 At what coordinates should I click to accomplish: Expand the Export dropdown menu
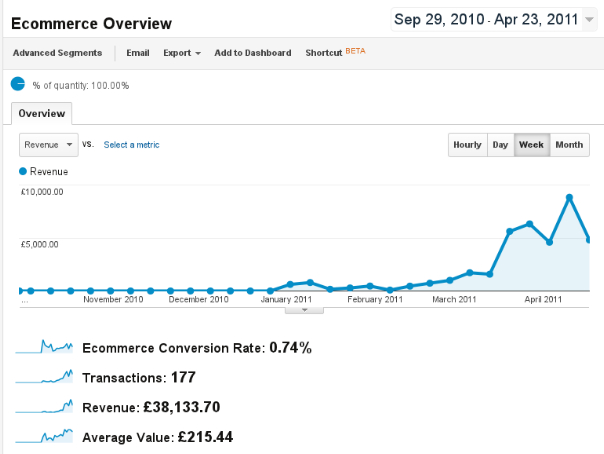182,53
